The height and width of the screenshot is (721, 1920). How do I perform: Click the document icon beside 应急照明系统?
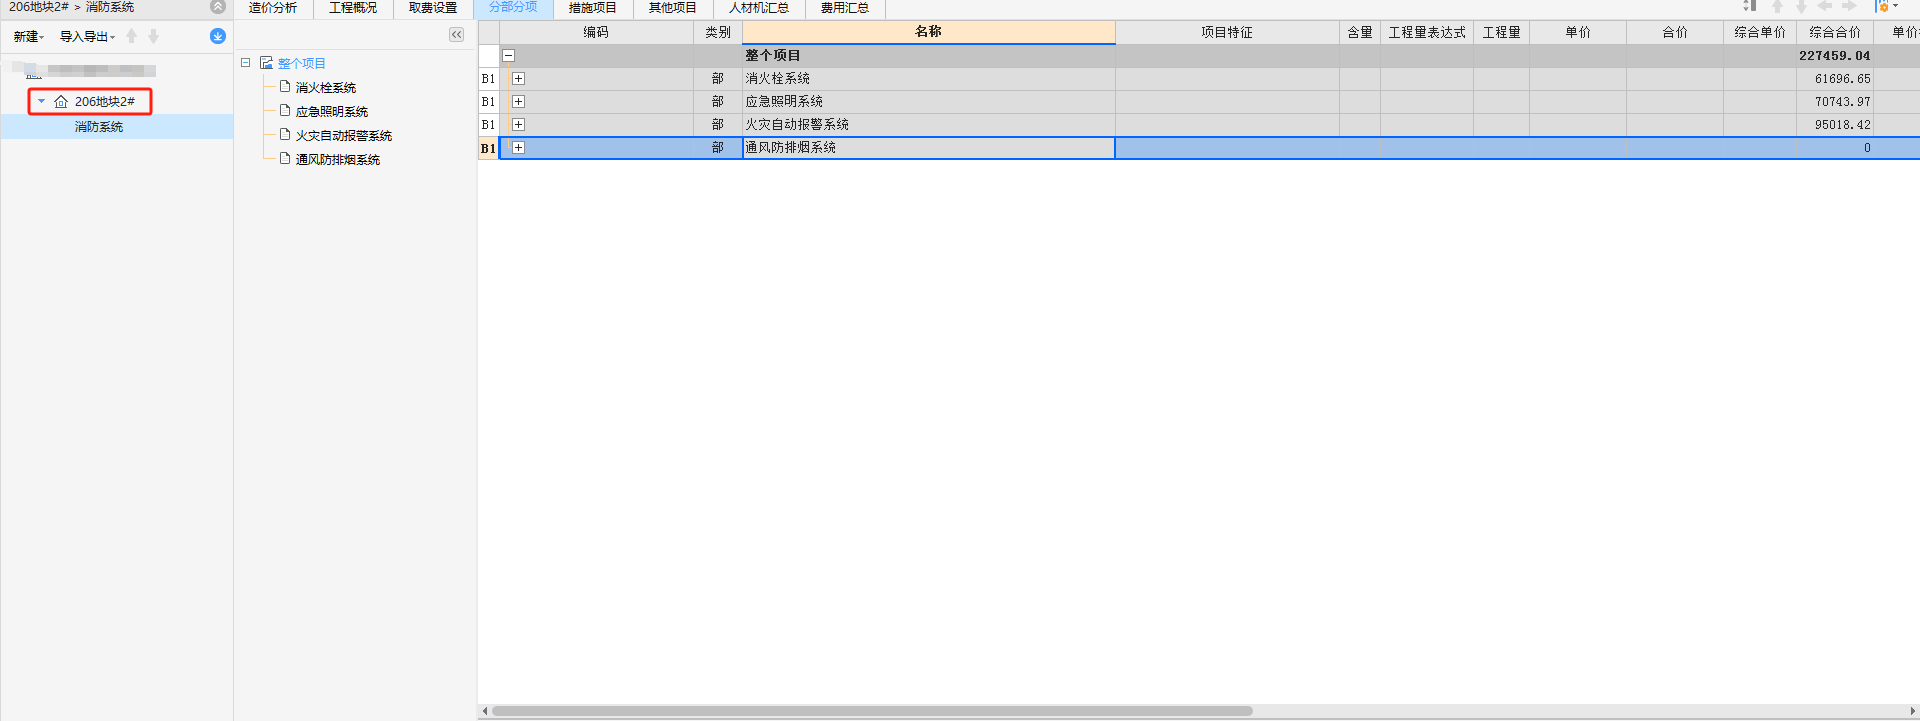click(285, 111)
